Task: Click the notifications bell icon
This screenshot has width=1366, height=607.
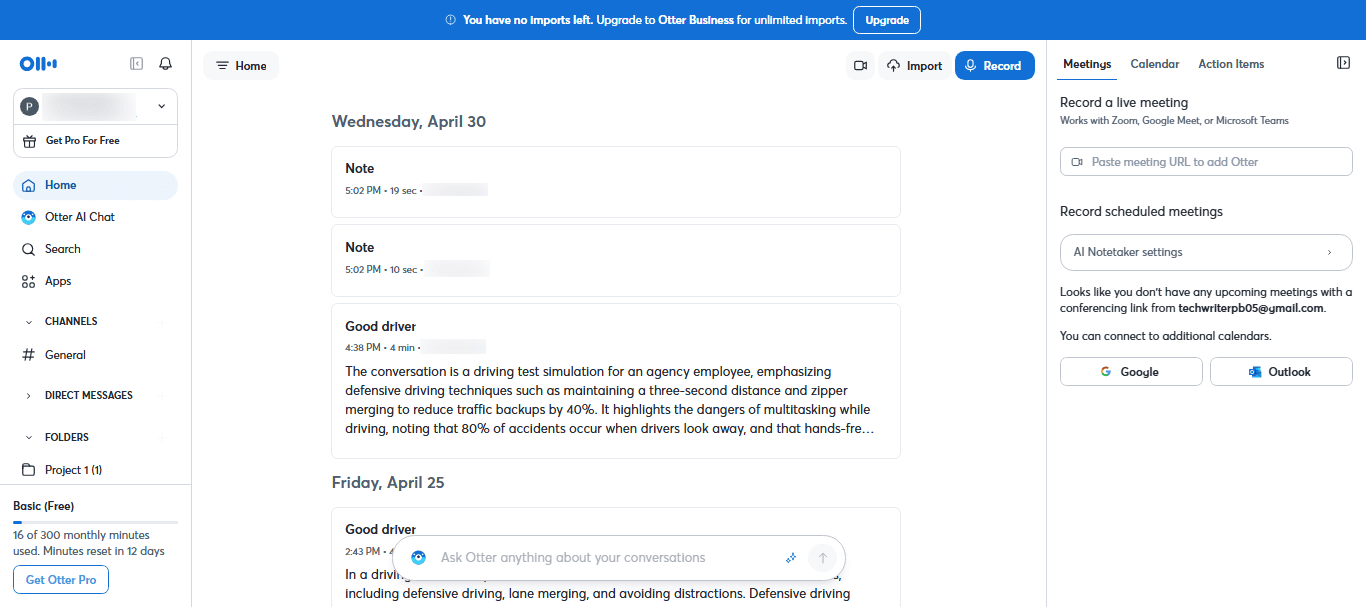Action: click(166, 64)
